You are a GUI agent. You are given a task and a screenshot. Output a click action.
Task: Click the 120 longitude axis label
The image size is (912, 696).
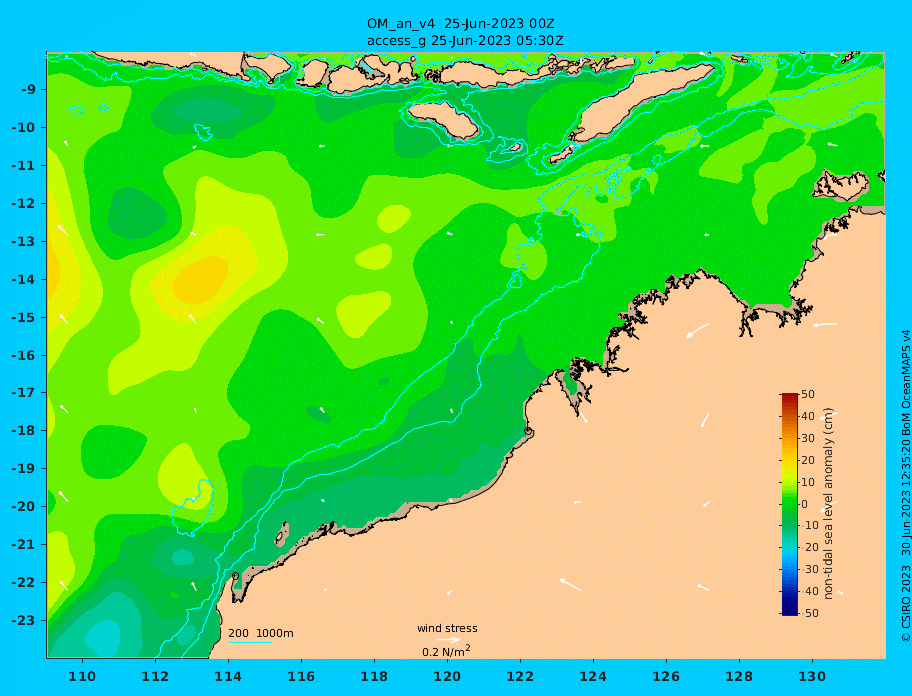coord(447,677)
